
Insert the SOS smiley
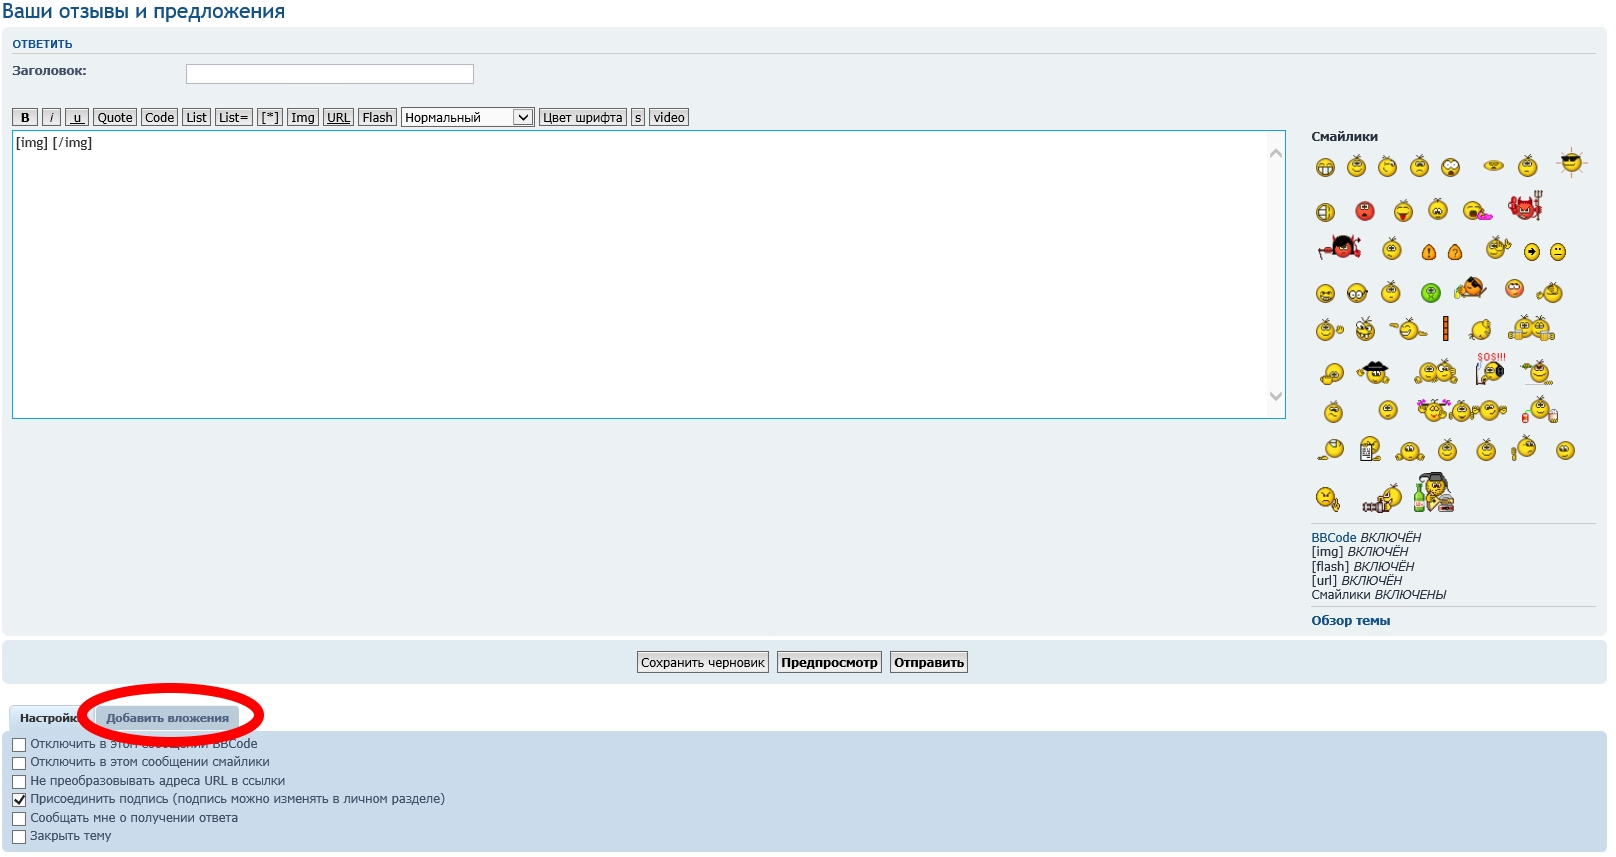coord(1489,369)
